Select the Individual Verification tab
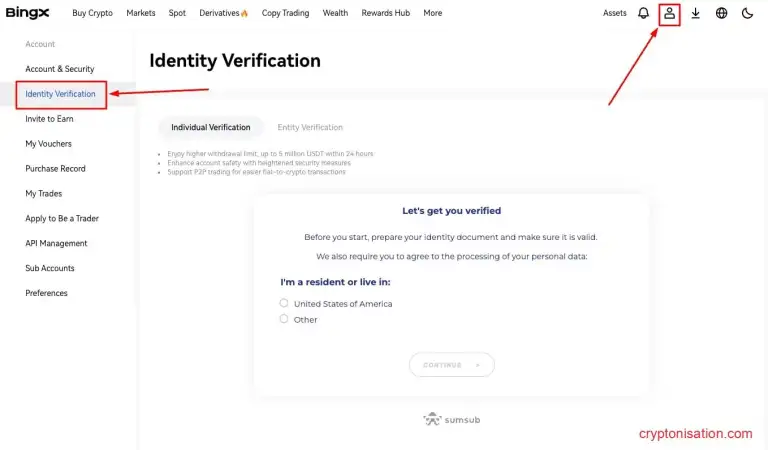Screen dimensions: 768x450 pos(211,127)
